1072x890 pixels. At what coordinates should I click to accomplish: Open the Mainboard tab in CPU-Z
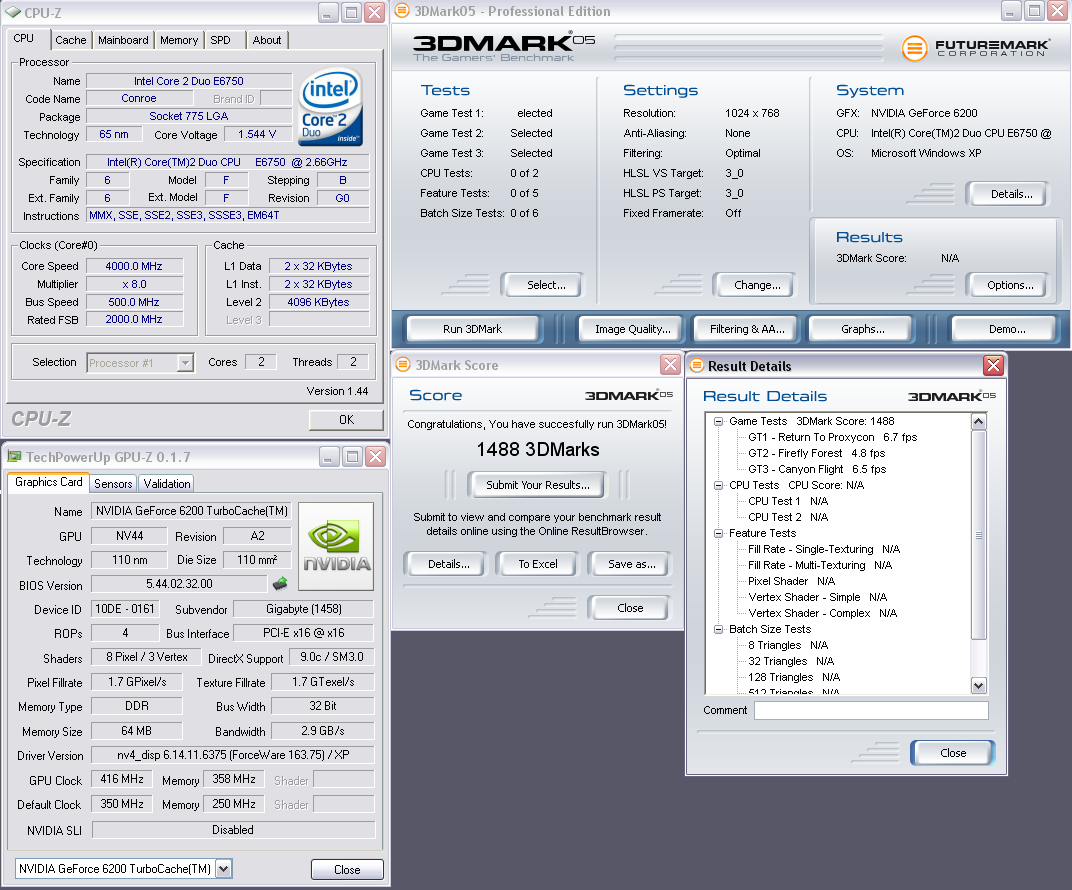pos(123,40)
